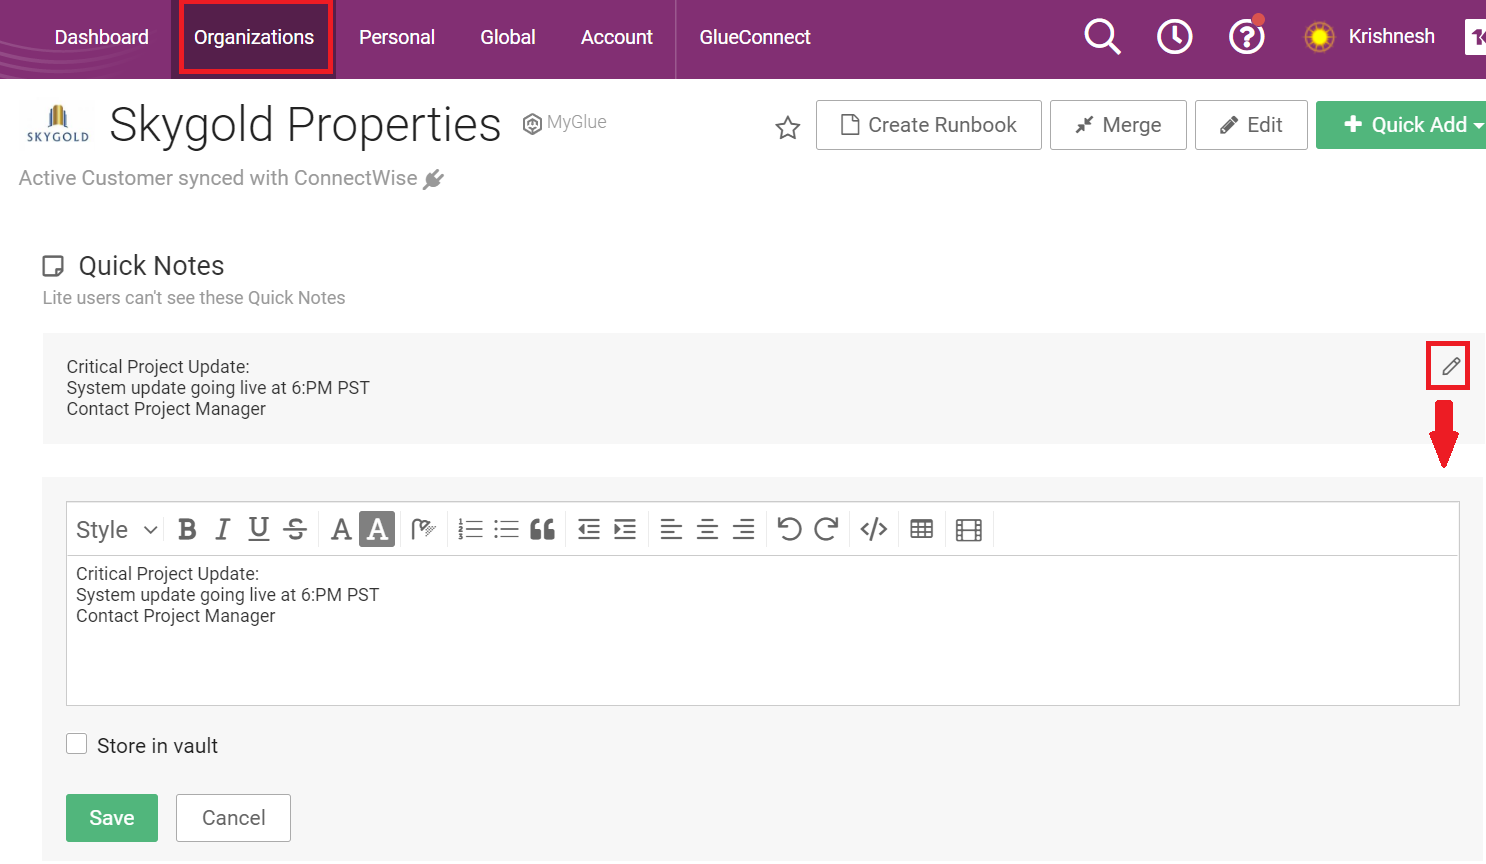The image size is (1486, 864).
Task: Open the search magnifier
Action: [x=1102, y=37]
